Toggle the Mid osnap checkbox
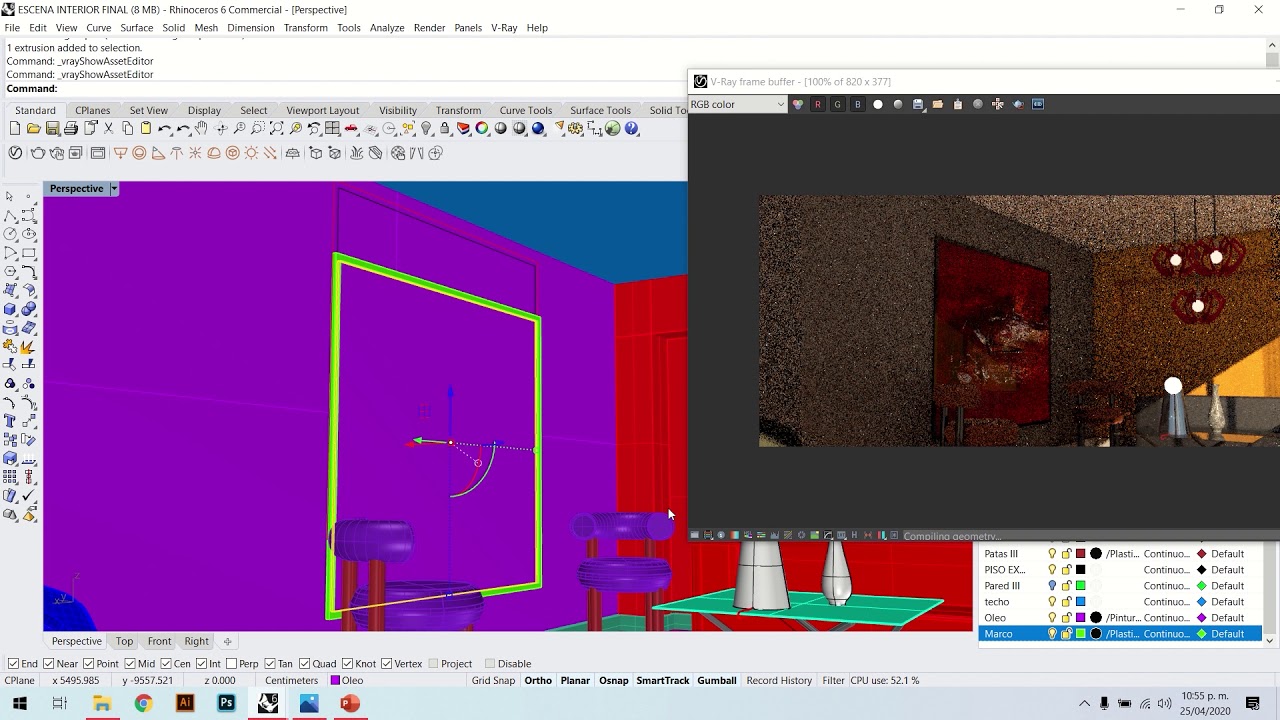This screenshot has width=1280, height=720. click(x=130, y=664)
